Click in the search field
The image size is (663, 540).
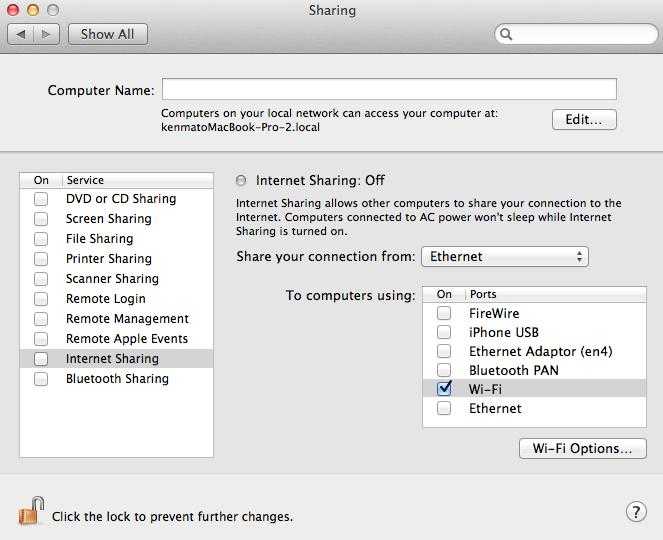[x=576, y=34]
